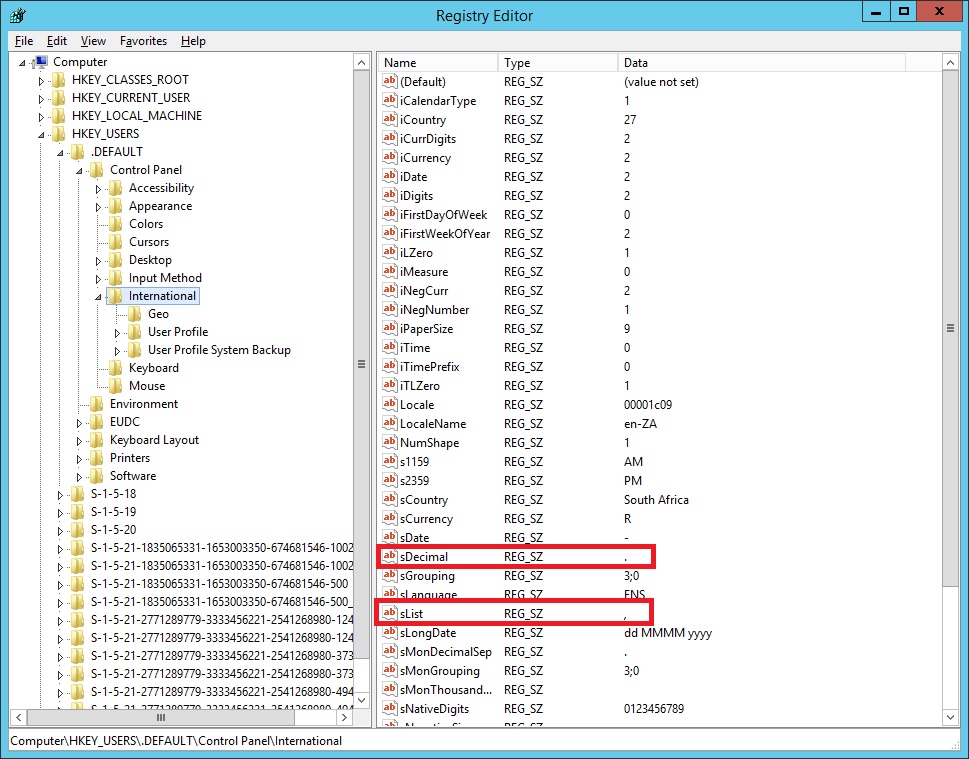Click the Locale string value icon
This screenshot has width=969, height=759.
coord(389,404)
